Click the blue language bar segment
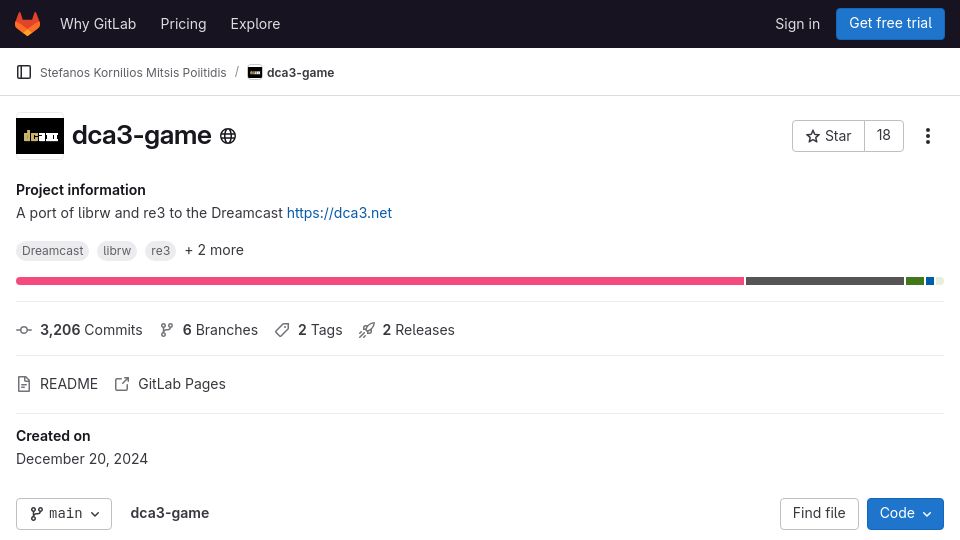This screenshot has height=540, width=960. tap(929, 281)
